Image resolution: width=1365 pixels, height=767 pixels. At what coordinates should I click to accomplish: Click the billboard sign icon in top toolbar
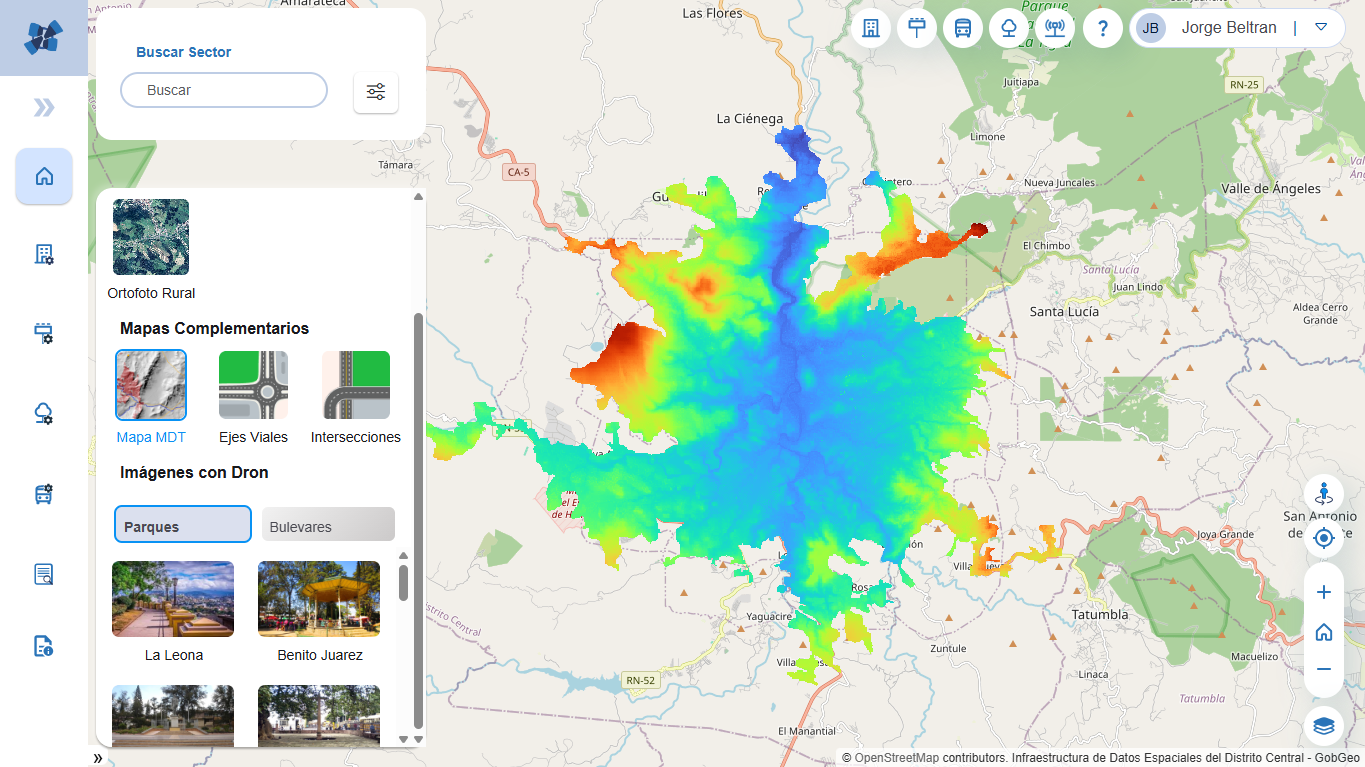[x=917, y=28]
